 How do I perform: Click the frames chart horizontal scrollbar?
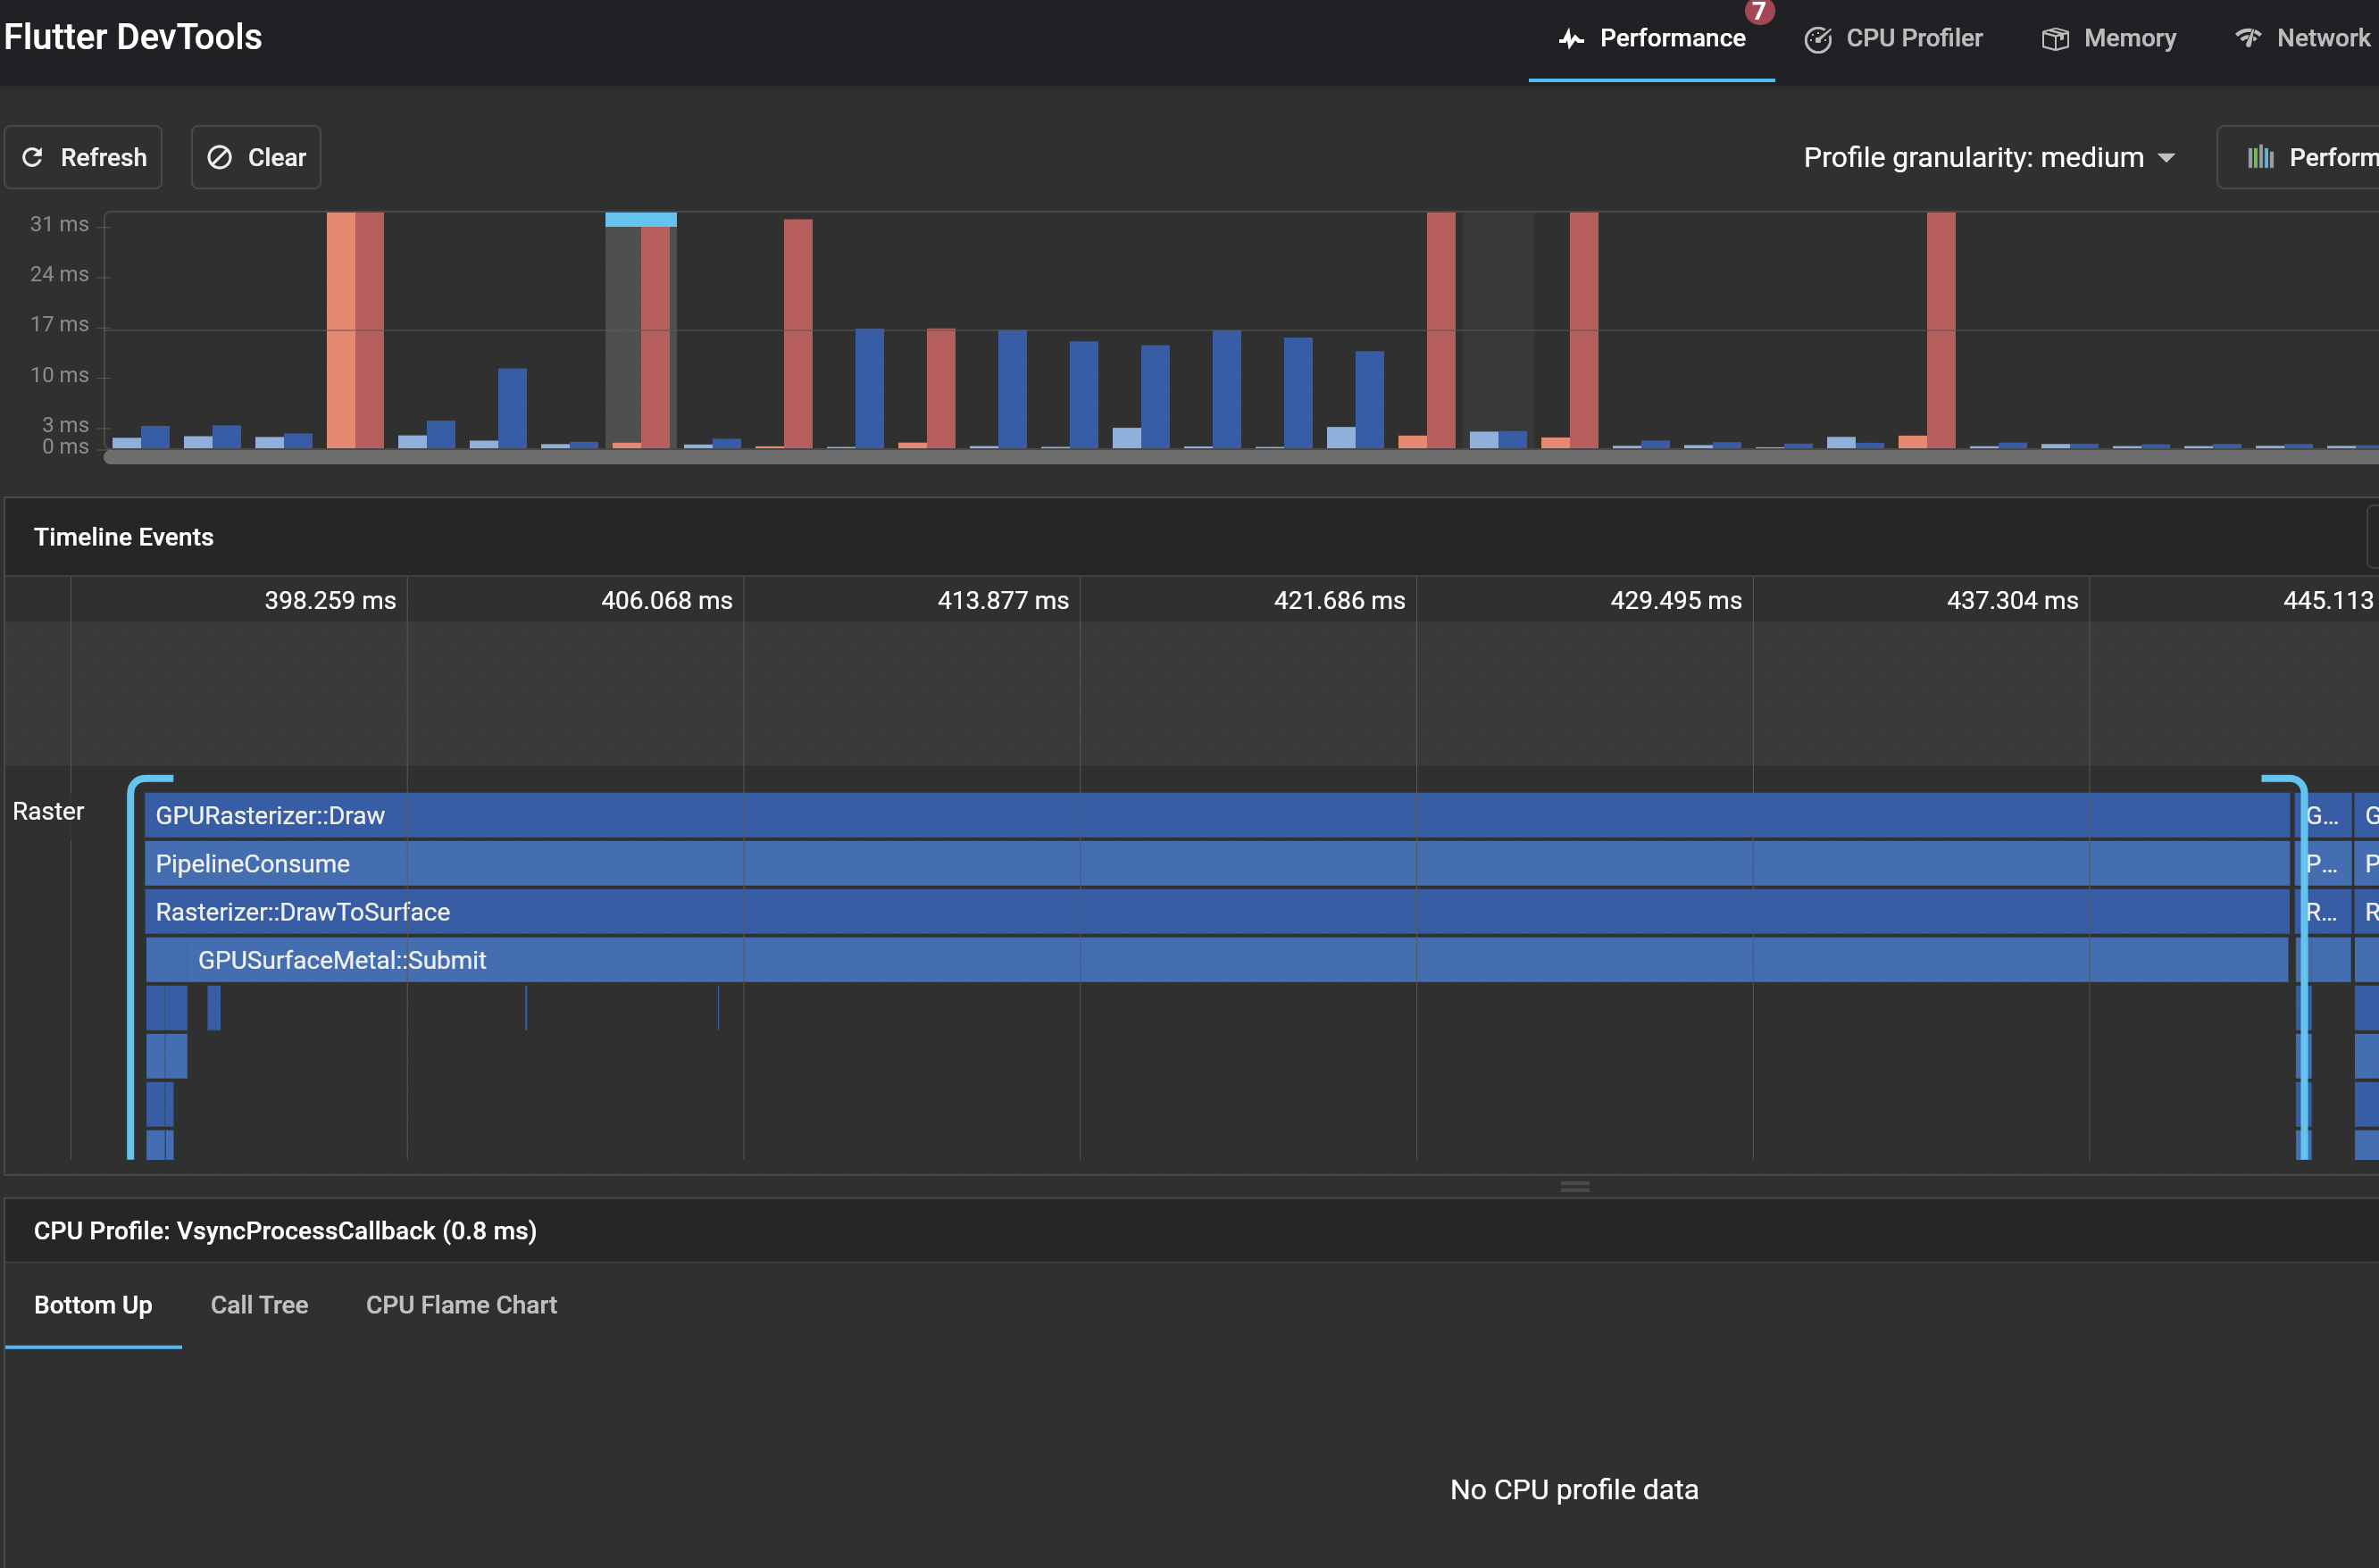point(1200,457)
